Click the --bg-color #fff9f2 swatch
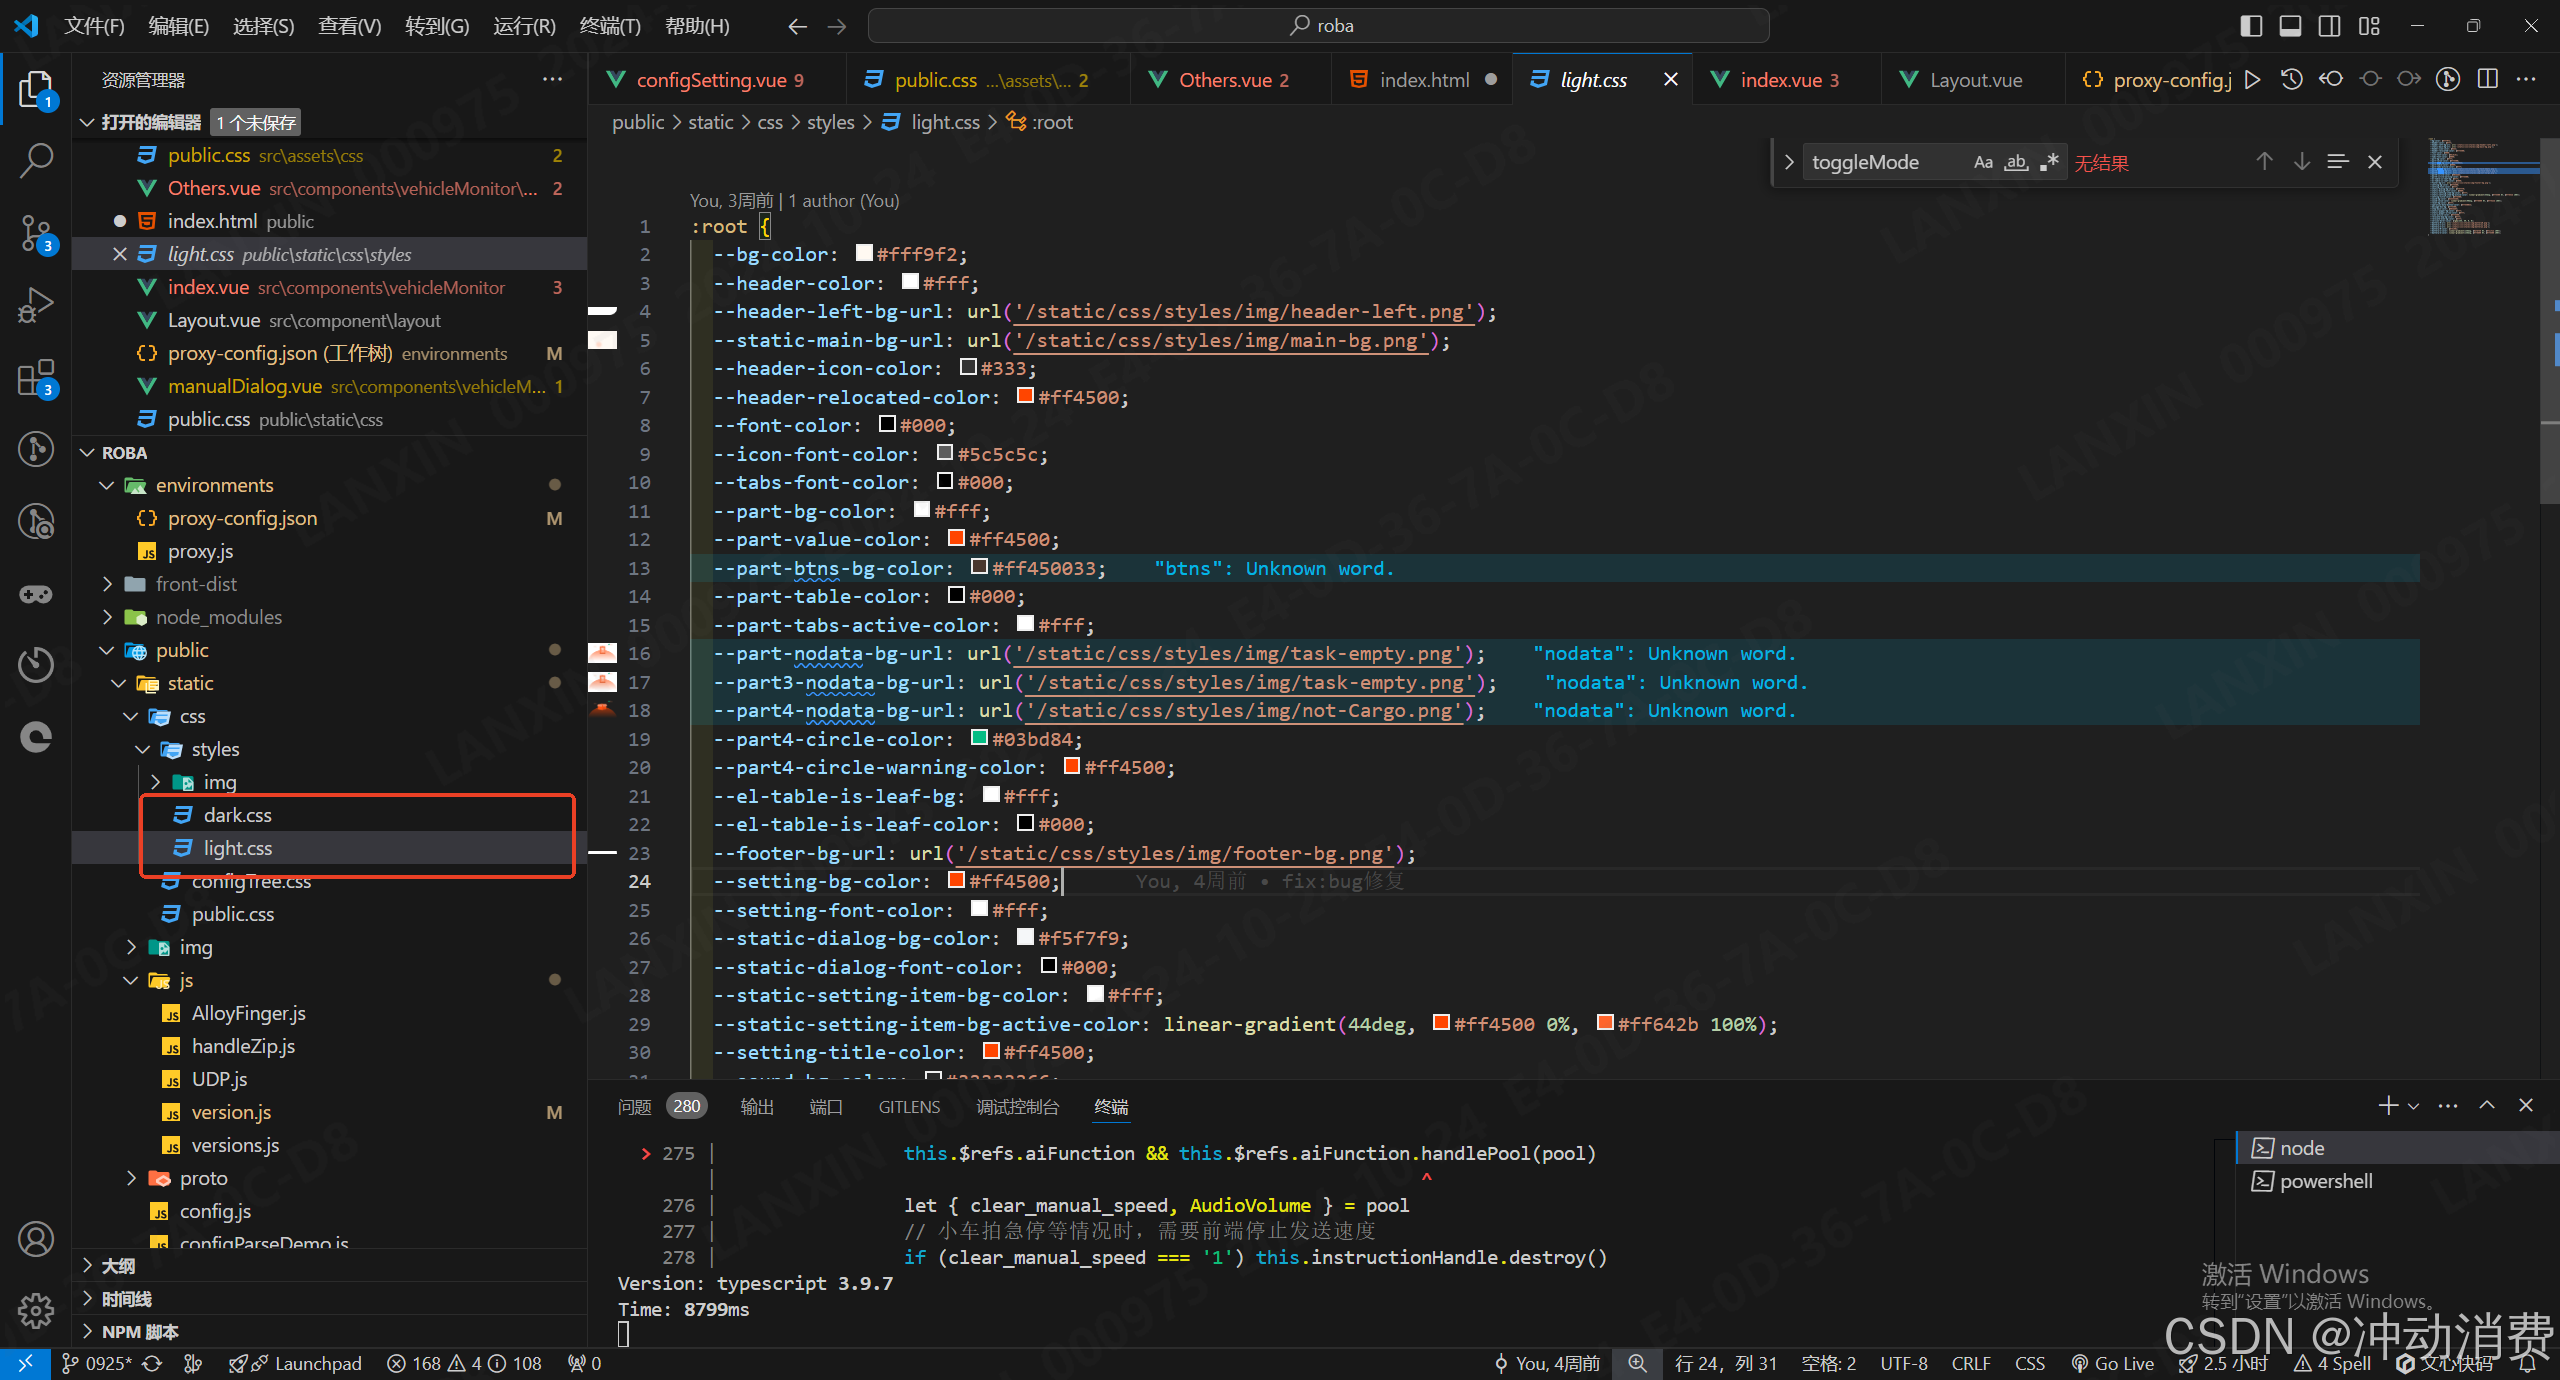The height and width of the screenshot is (1380, 2560). point(864,253)
